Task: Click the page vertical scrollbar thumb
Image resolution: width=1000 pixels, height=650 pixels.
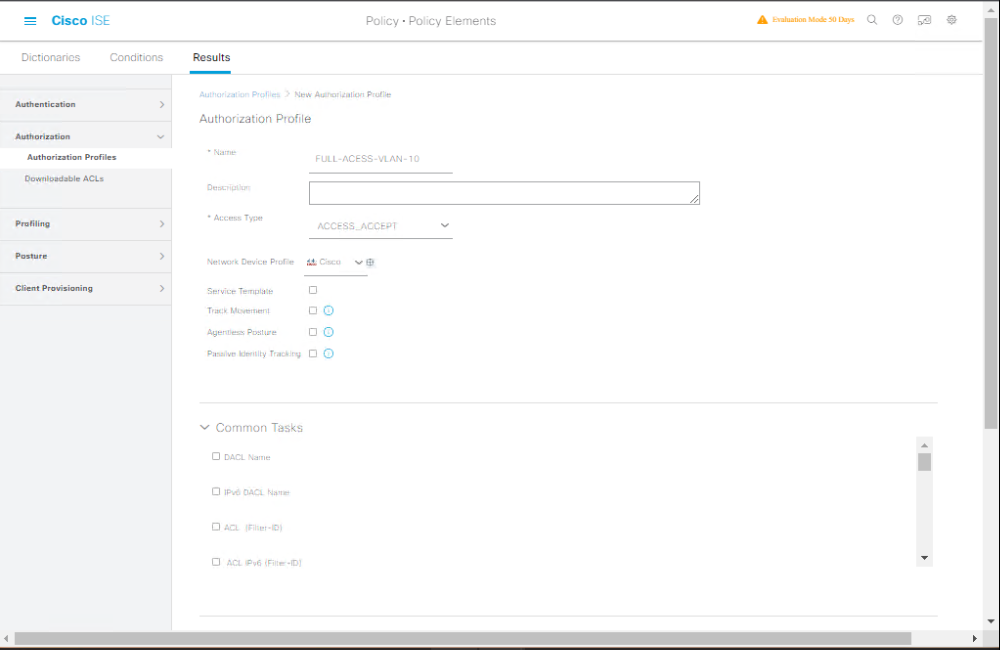Action: pyautogui.click(x=990, y=223)
